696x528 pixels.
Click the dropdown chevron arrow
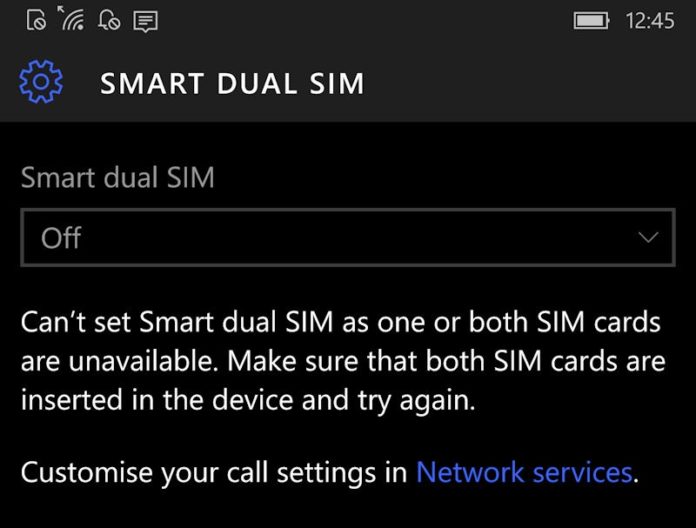[x=648, y=237]
